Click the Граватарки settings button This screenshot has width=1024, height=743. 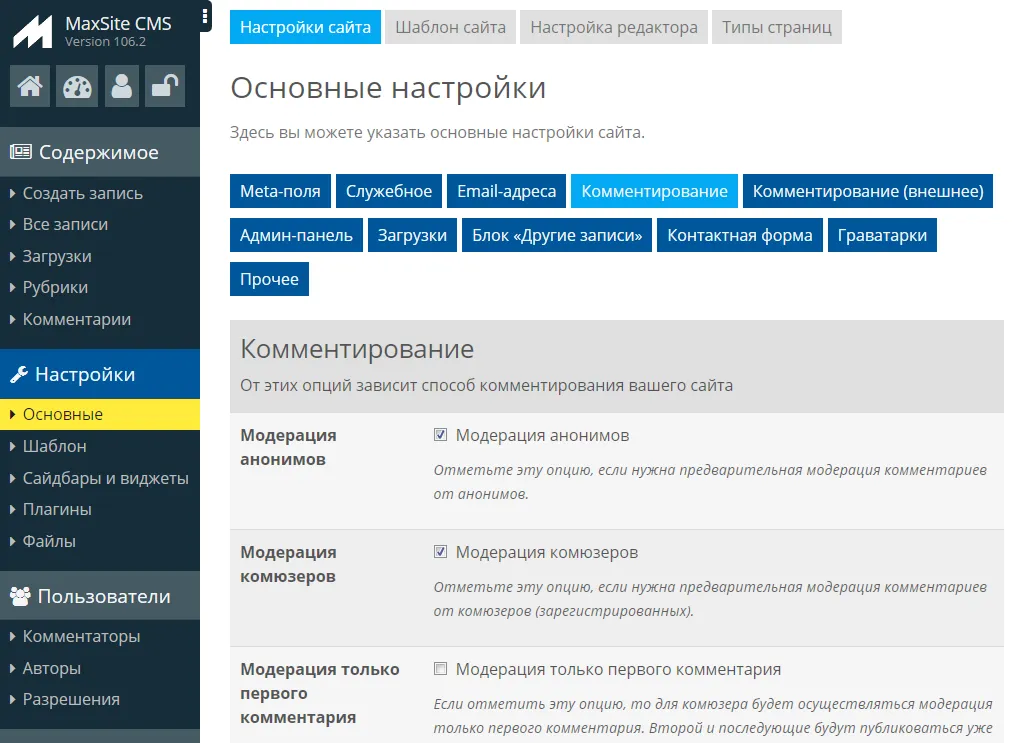tap(882, 235)
